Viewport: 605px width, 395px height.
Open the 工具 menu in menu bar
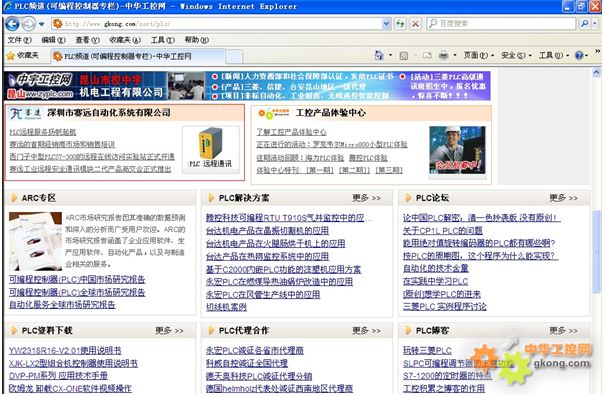tap(162, 40)
